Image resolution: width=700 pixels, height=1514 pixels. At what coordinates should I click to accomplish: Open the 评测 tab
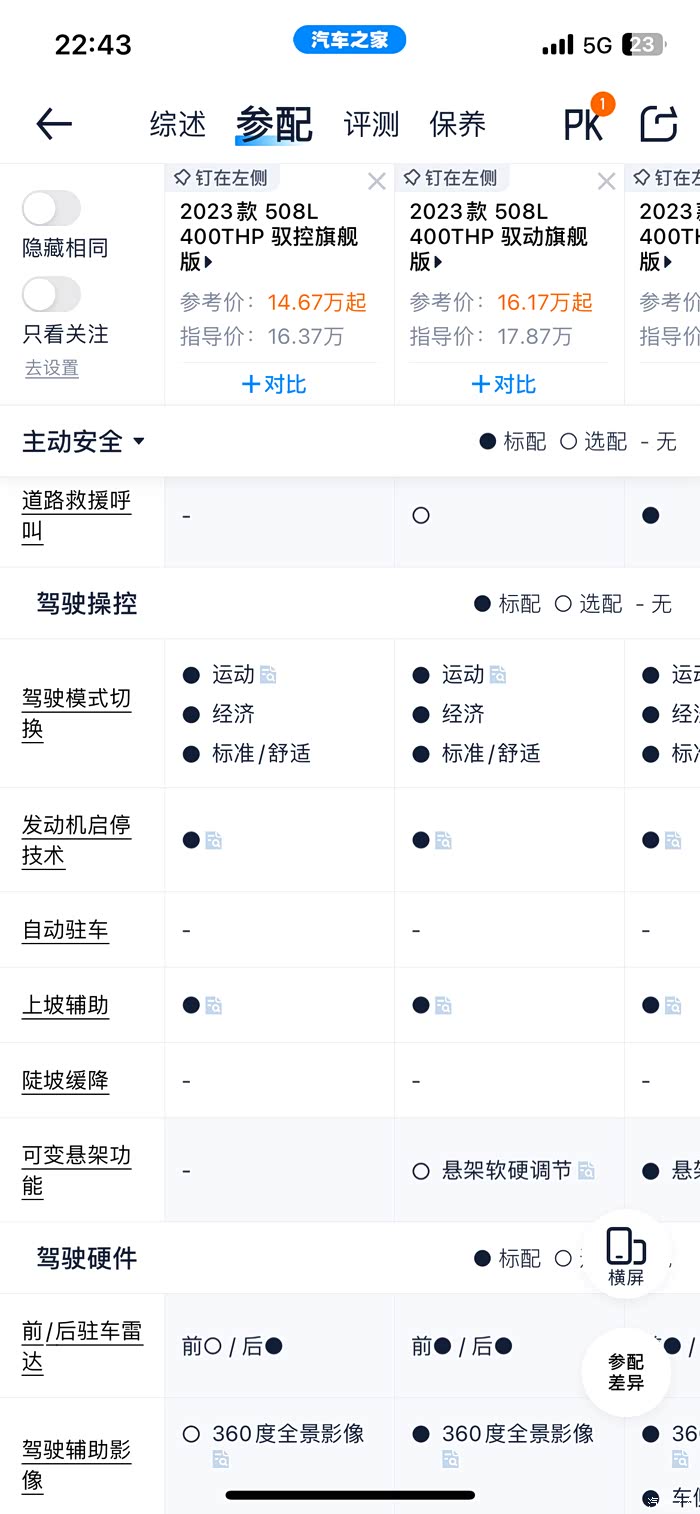click(371, 124)
